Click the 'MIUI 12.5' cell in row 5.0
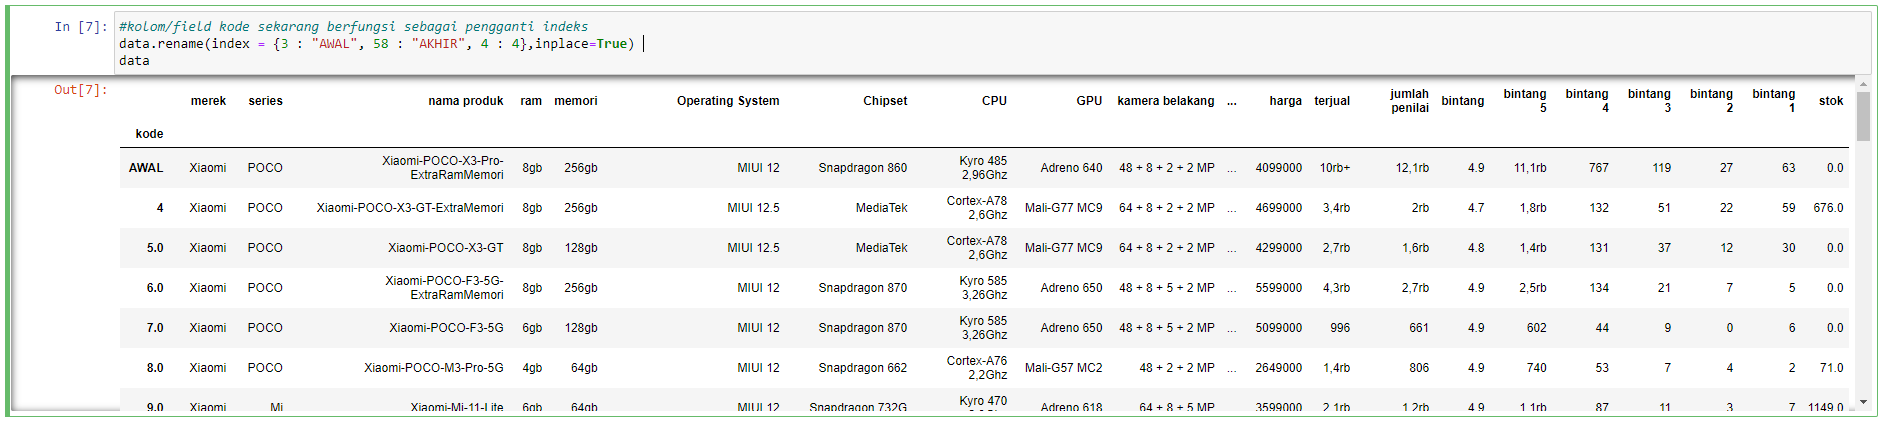 [753, 248]
